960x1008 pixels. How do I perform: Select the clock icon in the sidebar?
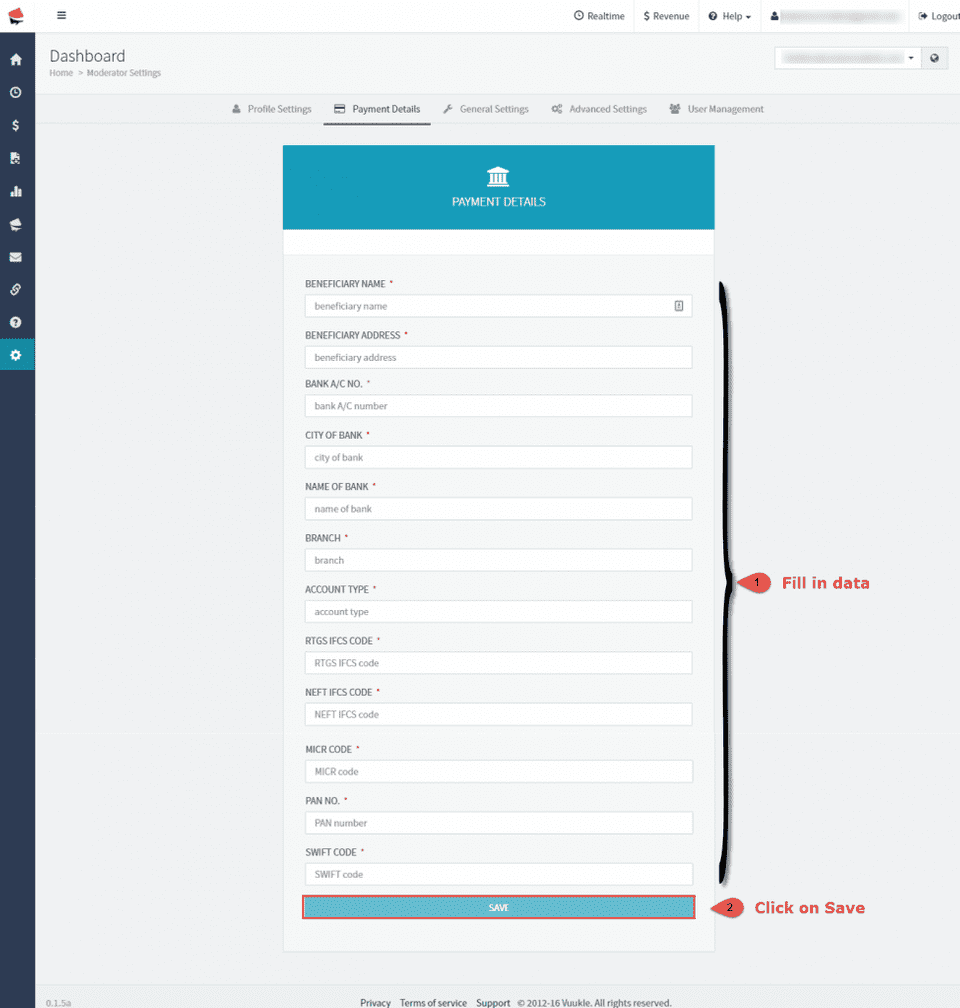coord(17,92)
